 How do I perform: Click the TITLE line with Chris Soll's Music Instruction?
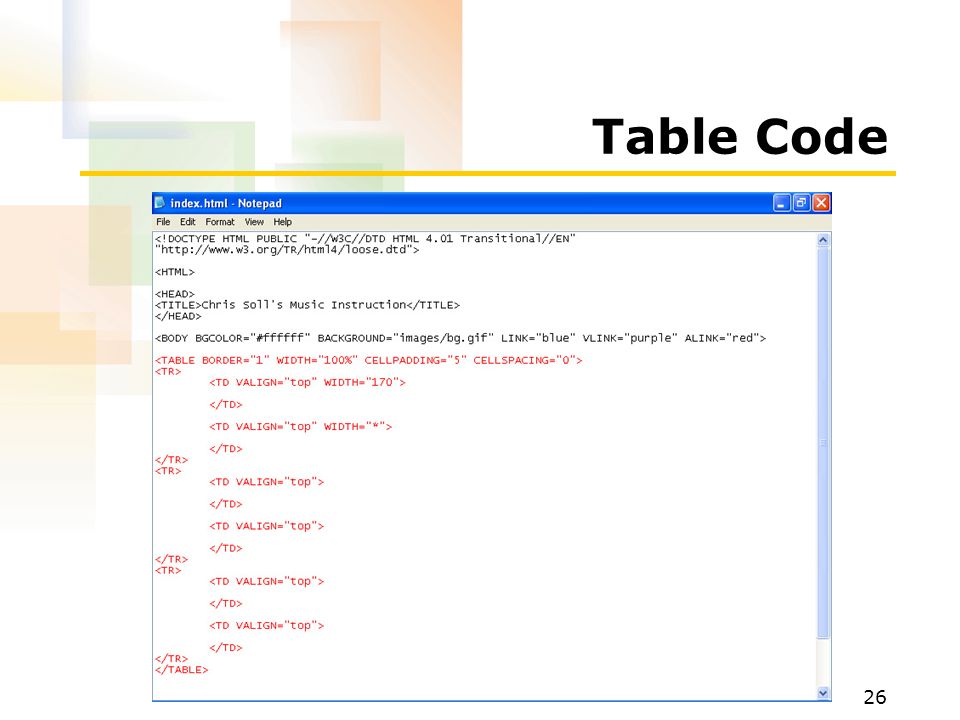[x=307, y=305]
